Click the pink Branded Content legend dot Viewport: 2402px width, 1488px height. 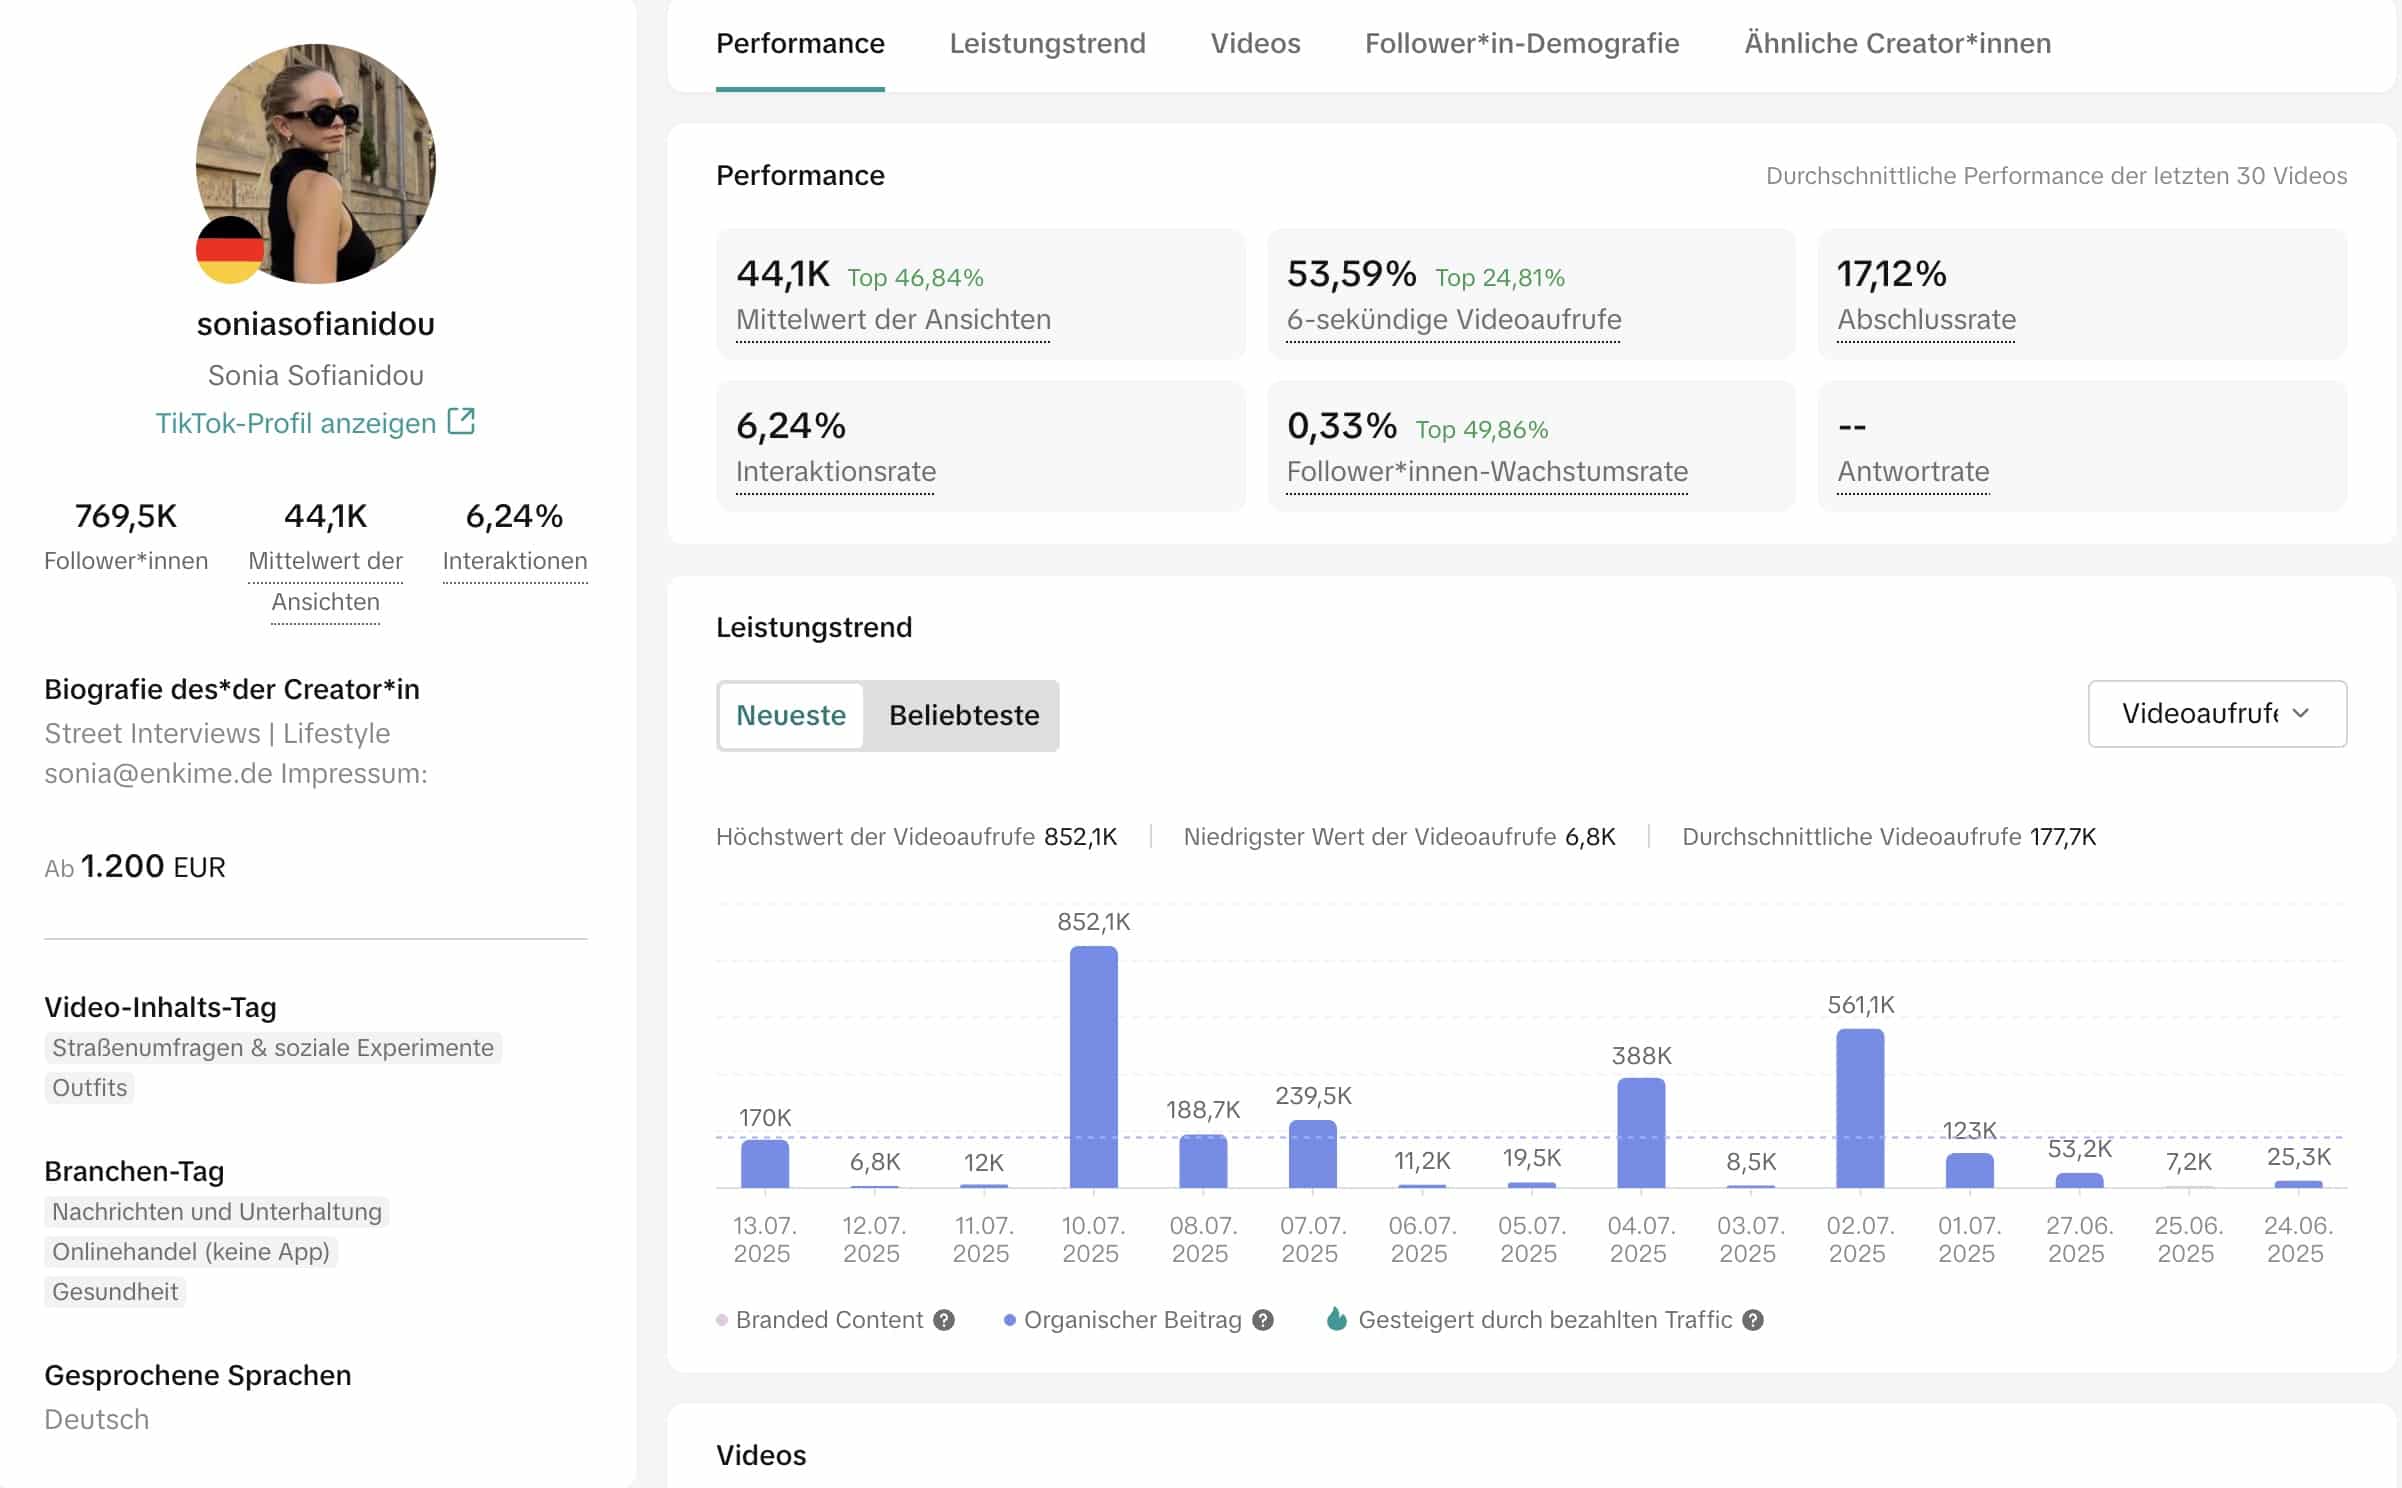click(x=722, y=1320)
